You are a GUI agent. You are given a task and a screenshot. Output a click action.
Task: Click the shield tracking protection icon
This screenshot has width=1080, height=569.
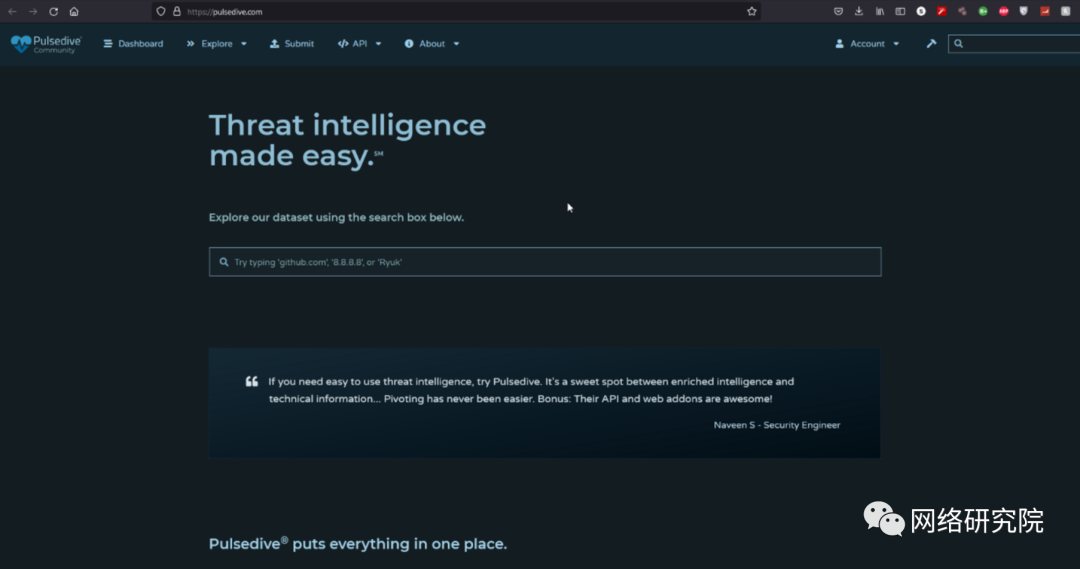(161, 12)
